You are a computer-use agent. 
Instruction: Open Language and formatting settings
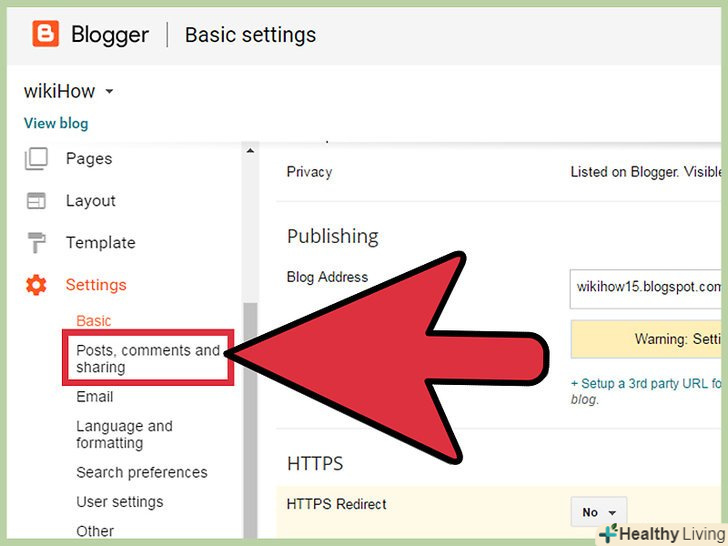(124, 435)
